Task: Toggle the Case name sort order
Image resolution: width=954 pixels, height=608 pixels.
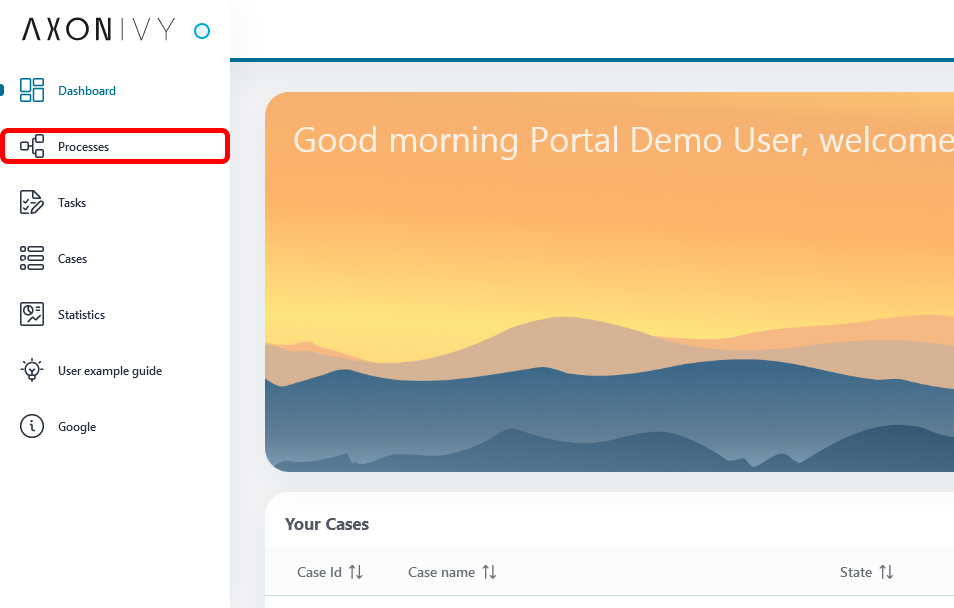Action: point(488,572)
